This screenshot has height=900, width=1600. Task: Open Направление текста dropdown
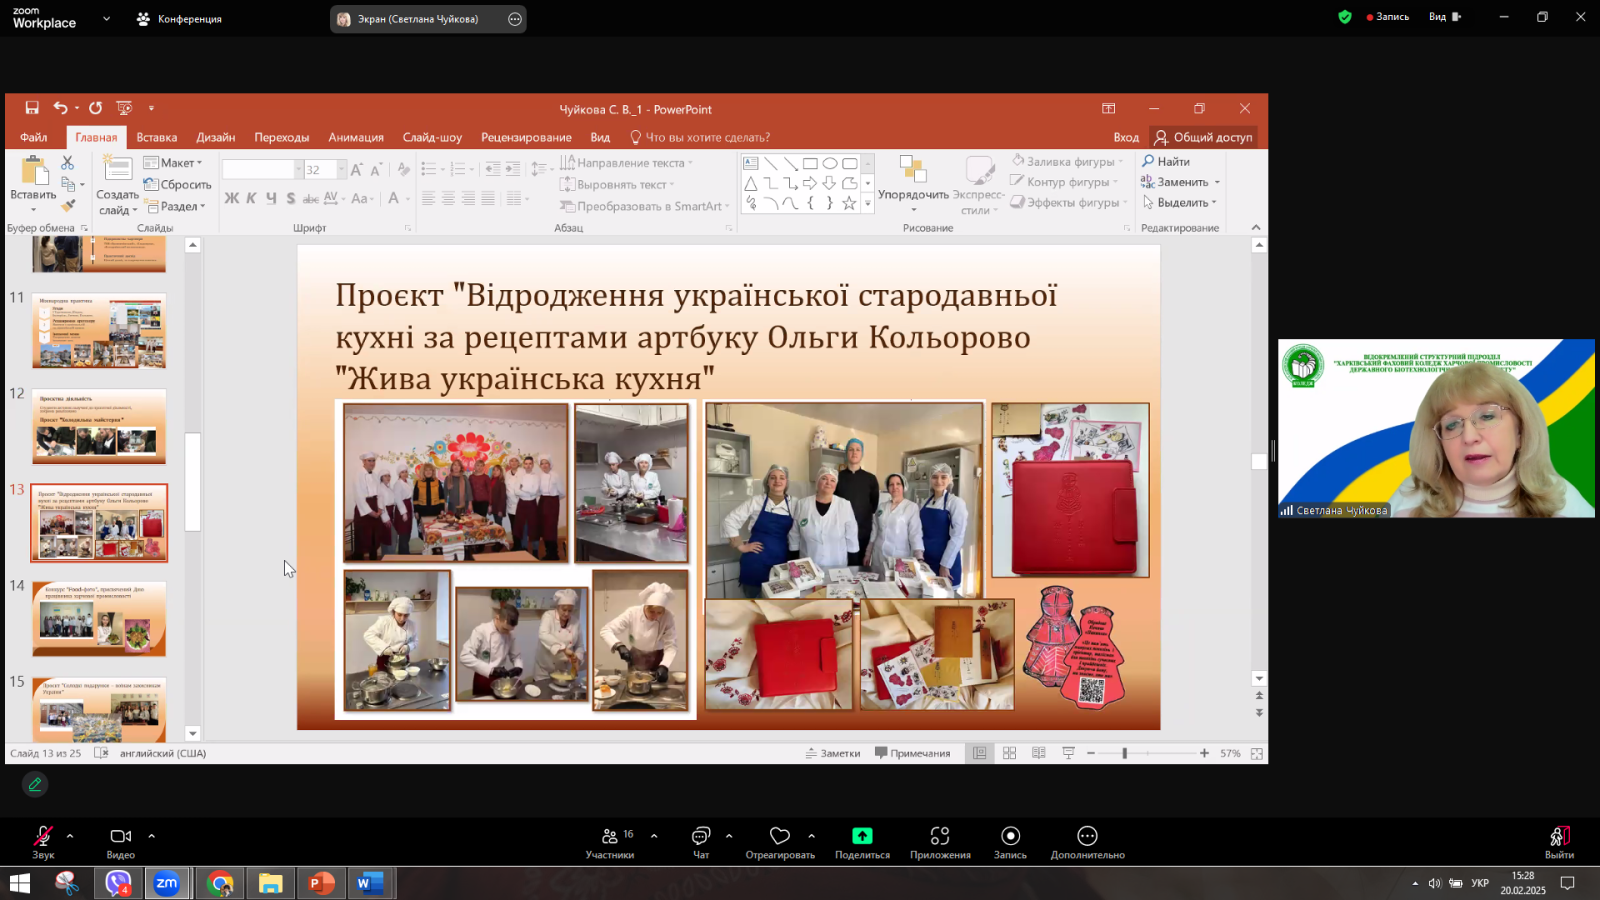click(626, 163)
